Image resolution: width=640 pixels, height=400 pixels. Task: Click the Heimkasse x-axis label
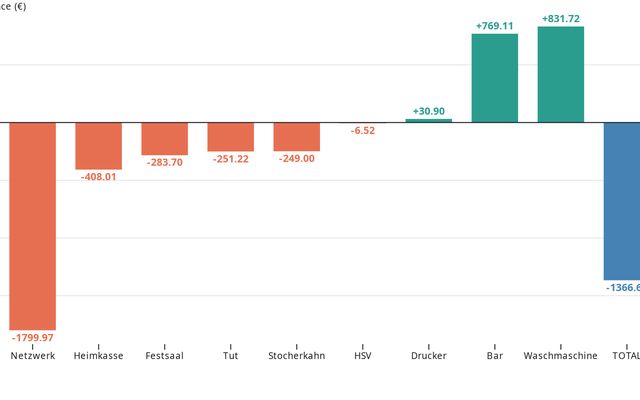click(x=98, y=356)
